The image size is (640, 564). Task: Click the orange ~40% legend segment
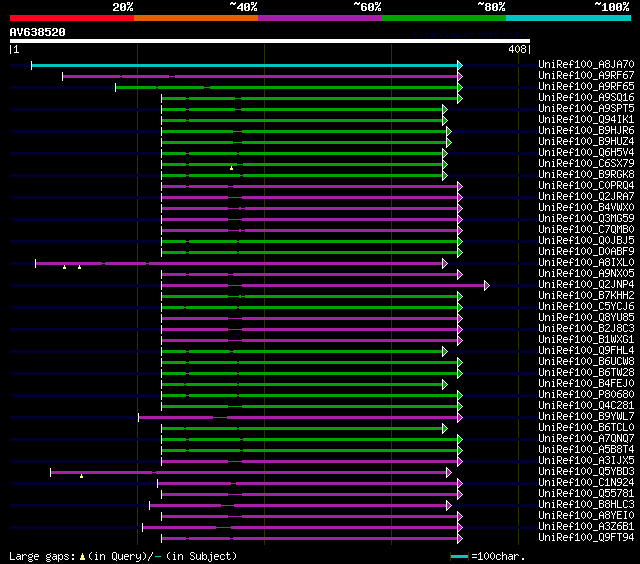tap(195, 17)
